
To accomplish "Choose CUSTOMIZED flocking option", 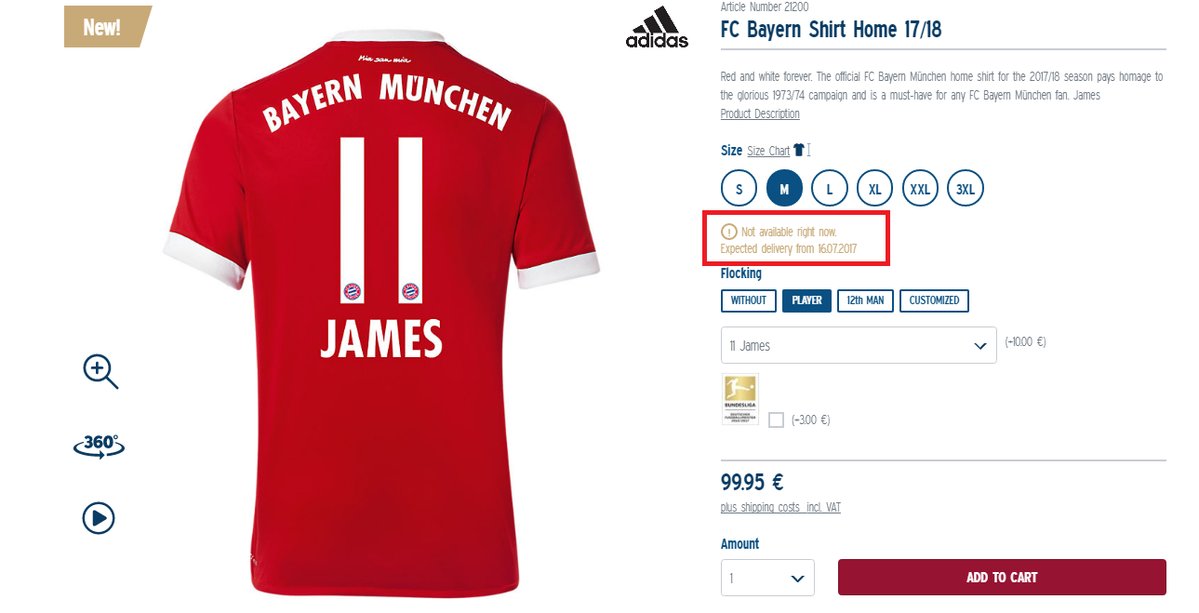I will pyautogui.click(x=934, y=300).
